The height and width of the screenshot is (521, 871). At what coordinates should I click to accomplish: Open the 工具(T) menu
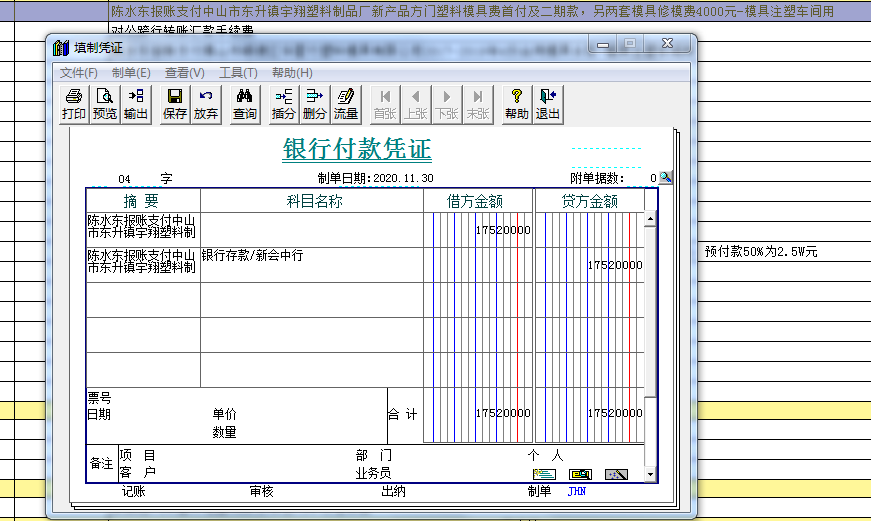(x=238, y=73)
